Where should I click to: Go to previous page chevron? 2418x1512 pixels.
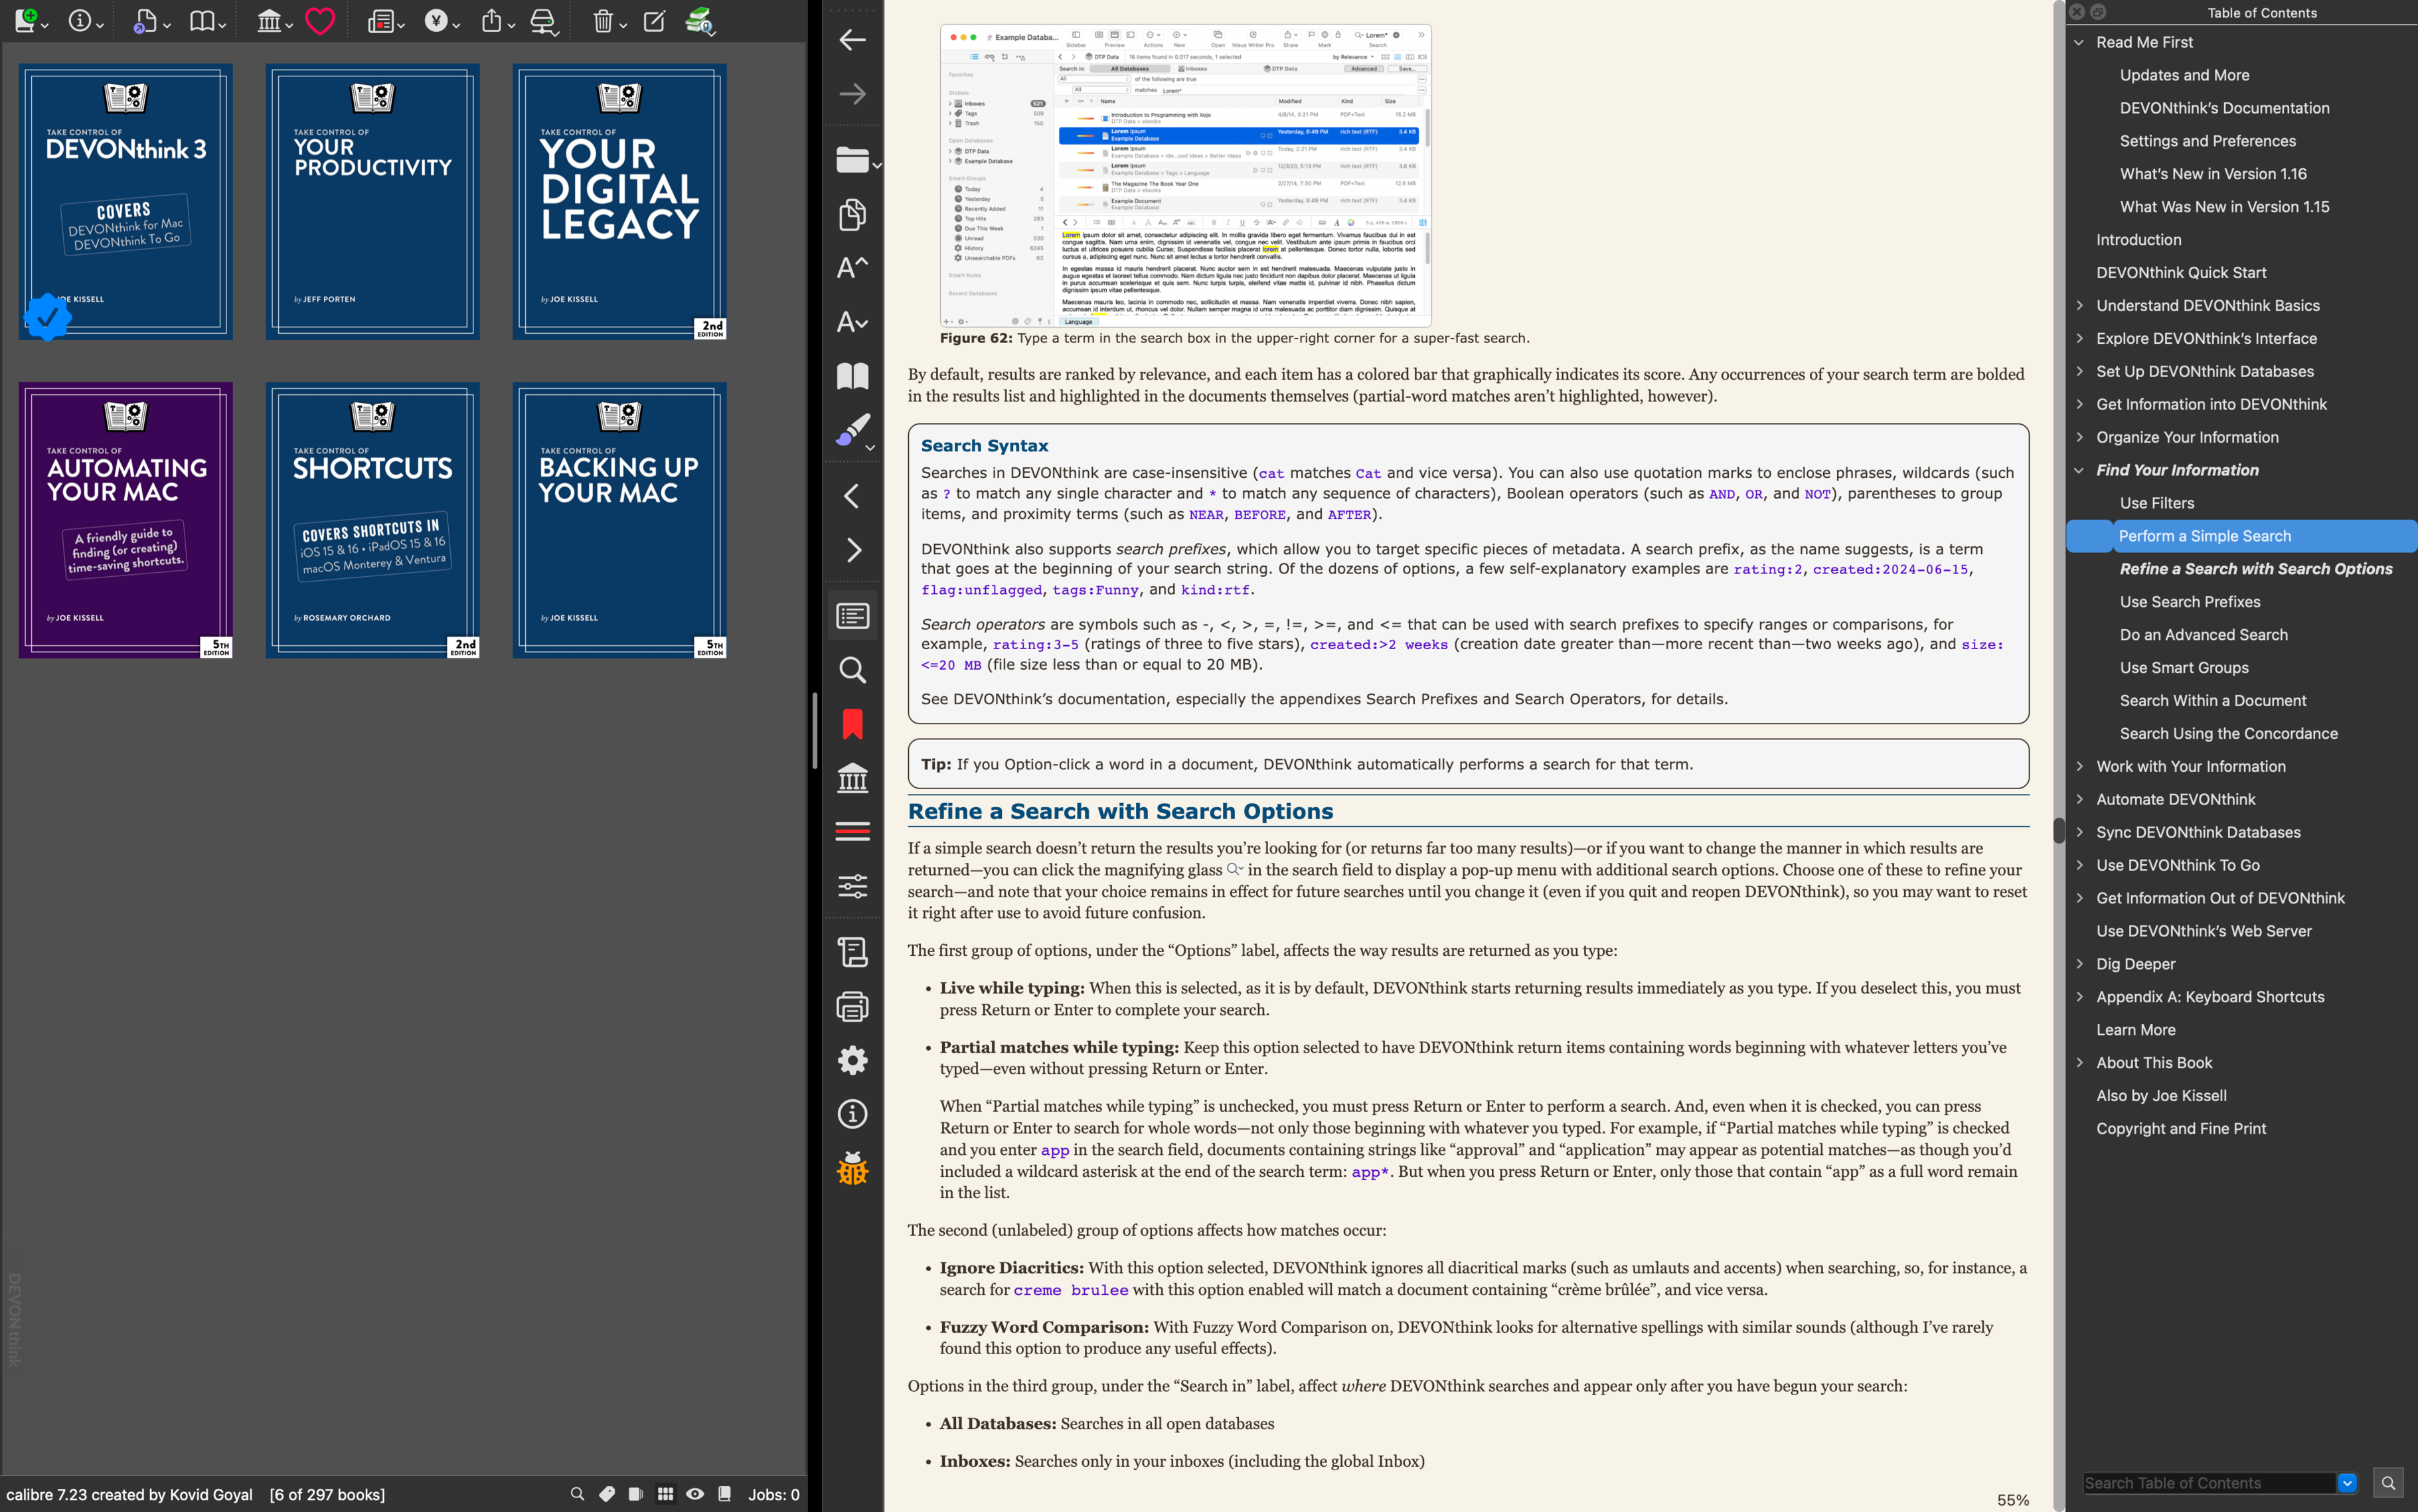point(852,496)
